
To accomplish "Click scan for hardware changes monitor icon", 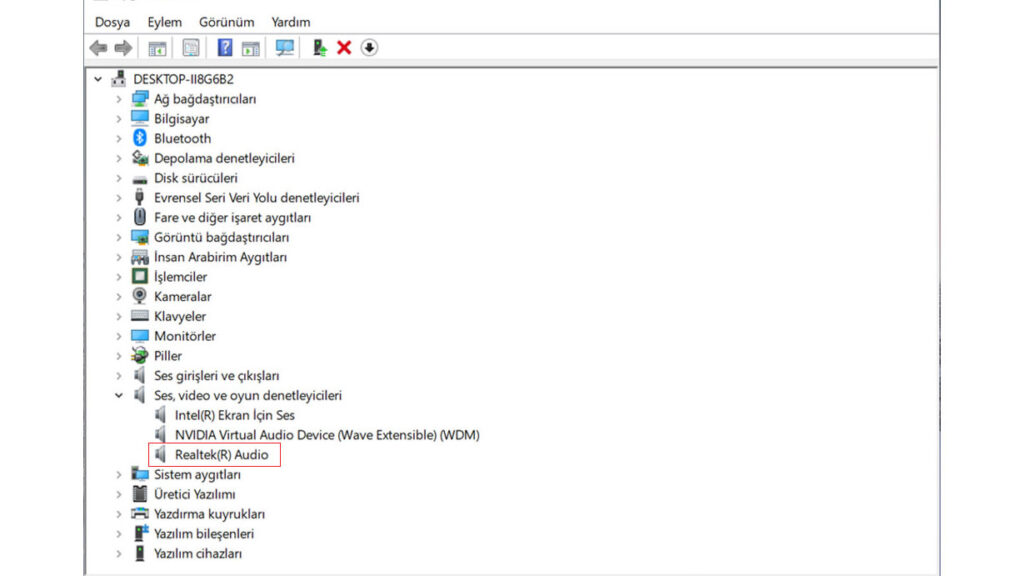I will coord(285,48).
